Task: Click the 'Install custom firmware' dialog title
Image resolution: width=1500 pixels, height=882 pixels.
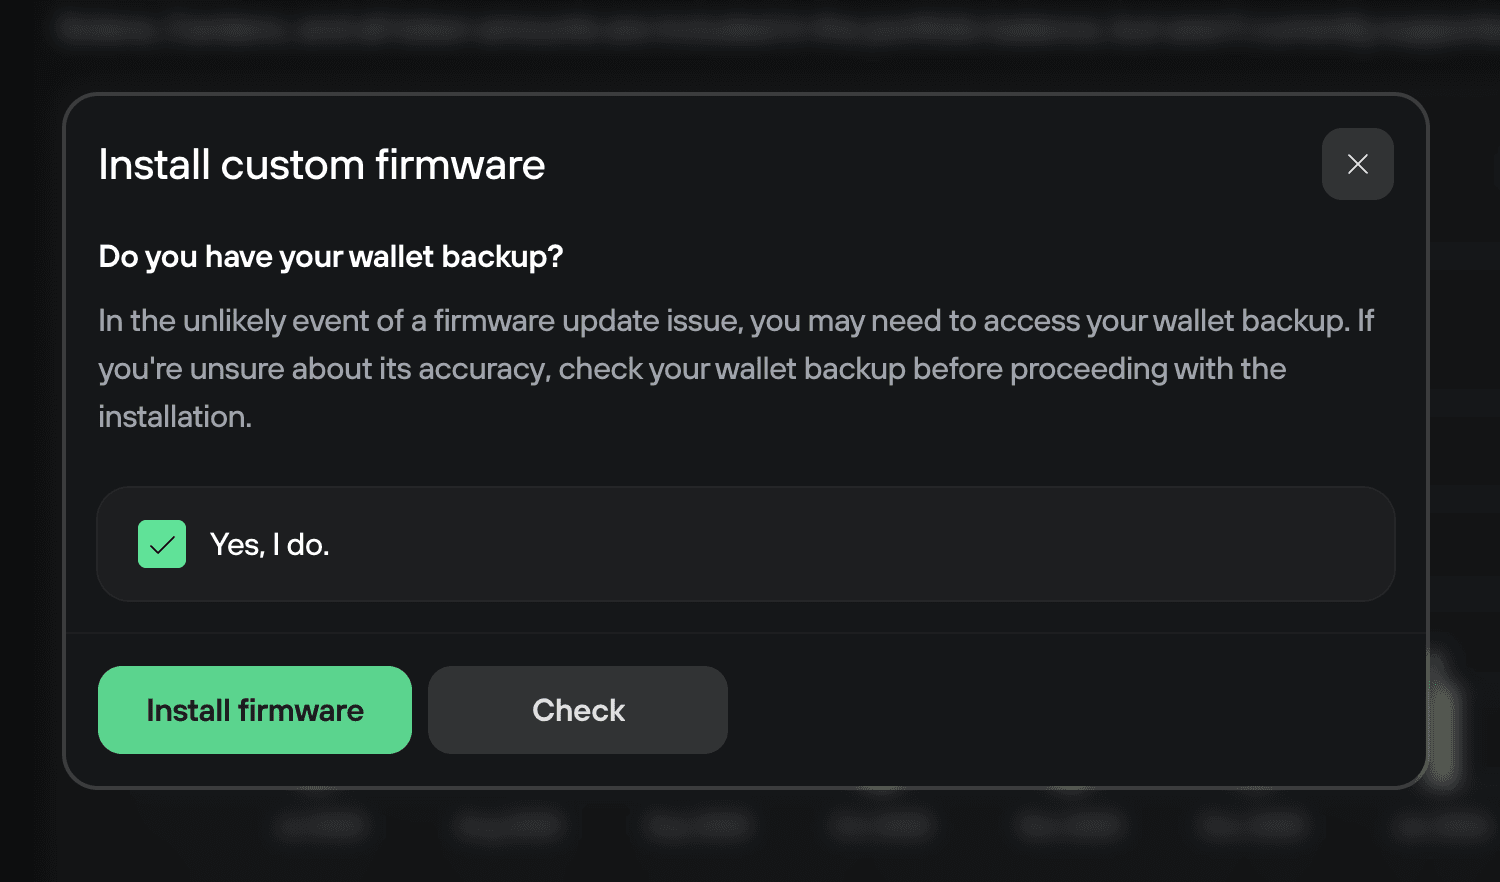Action: click(321, 164)
